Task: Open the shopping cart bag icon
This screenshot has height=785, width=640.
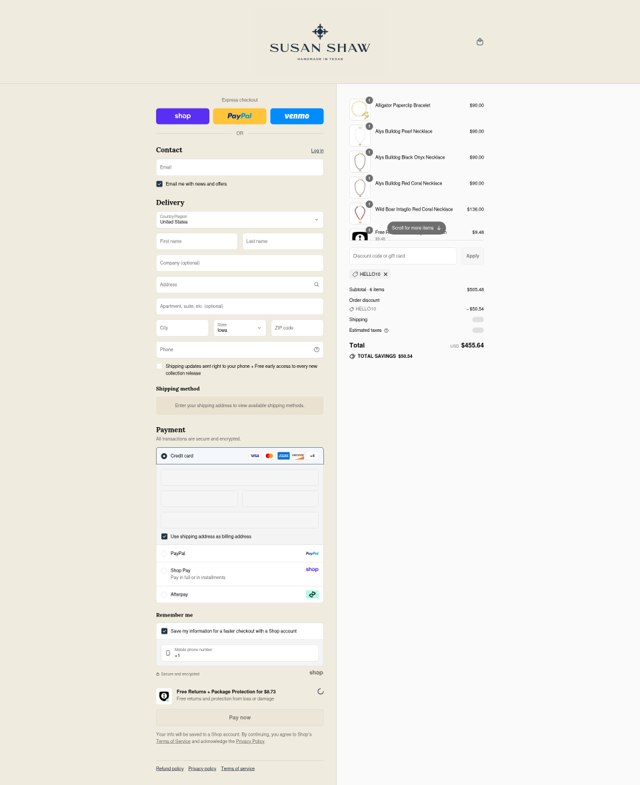Action: click(x=480, y=42)
